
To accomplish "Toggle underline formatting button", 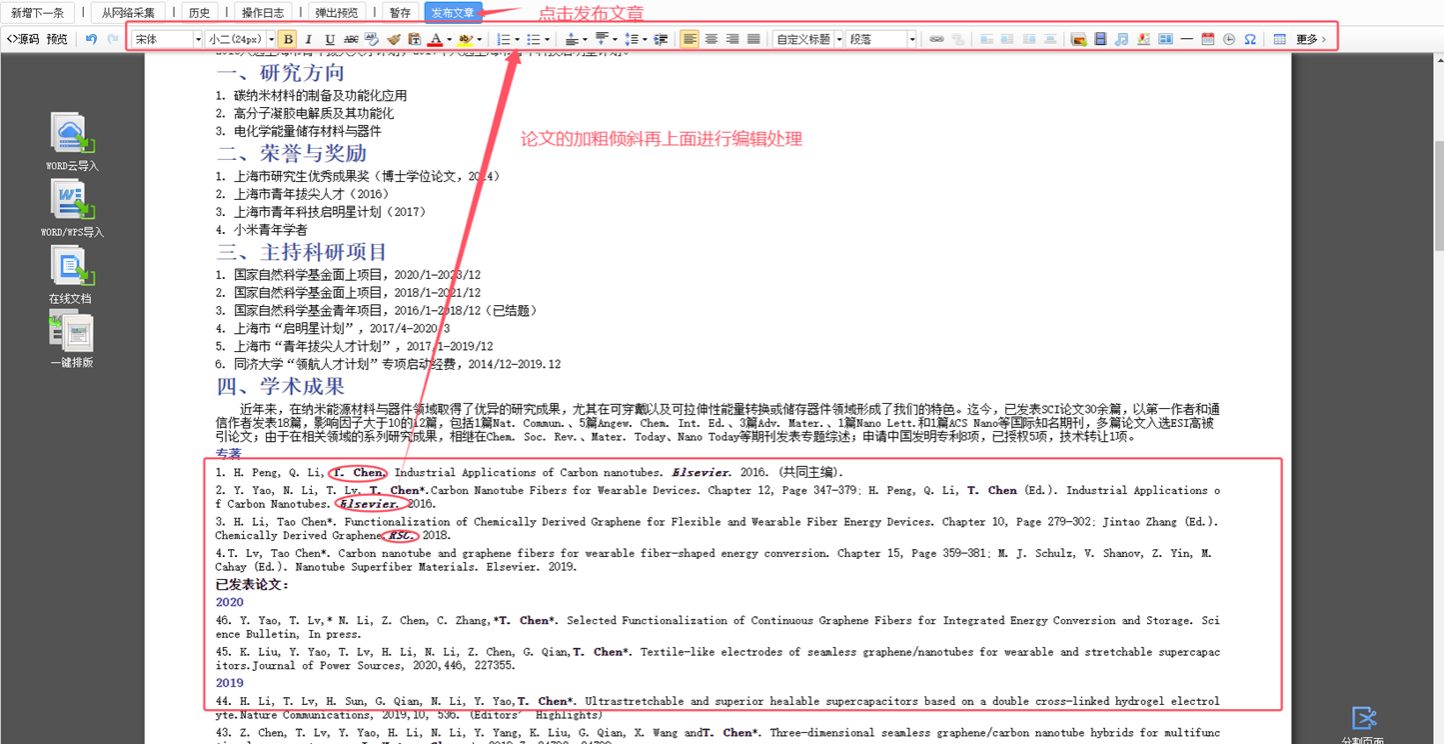I will click(330, 39).
